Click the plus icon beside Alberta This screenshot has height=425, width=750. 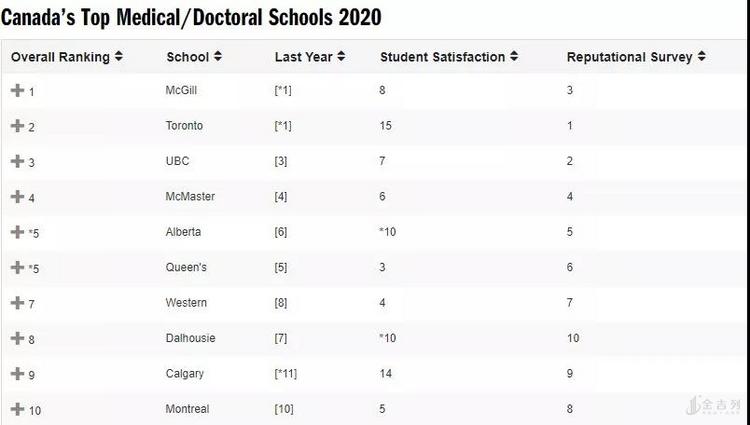click(x=17, y=232)
